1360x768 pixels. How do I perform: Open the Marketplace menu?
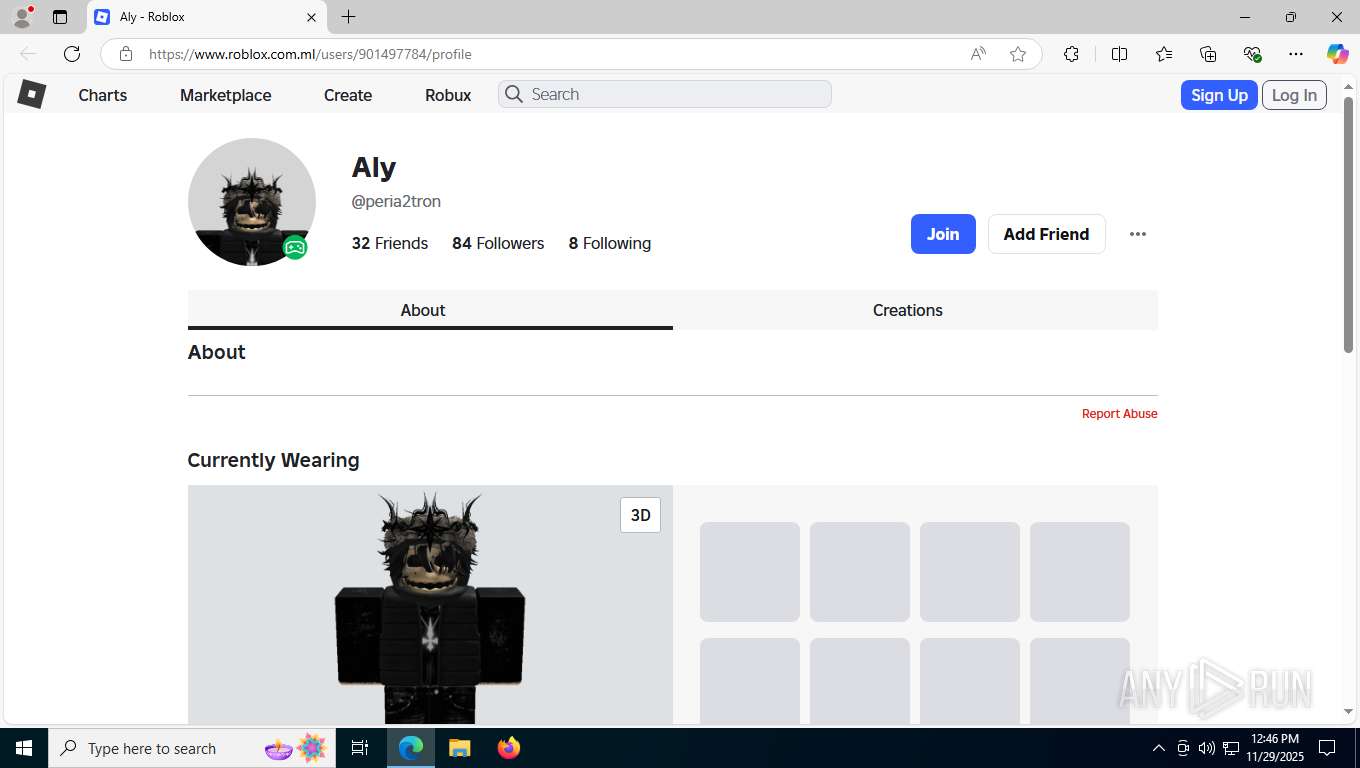(x=226, y=95)
